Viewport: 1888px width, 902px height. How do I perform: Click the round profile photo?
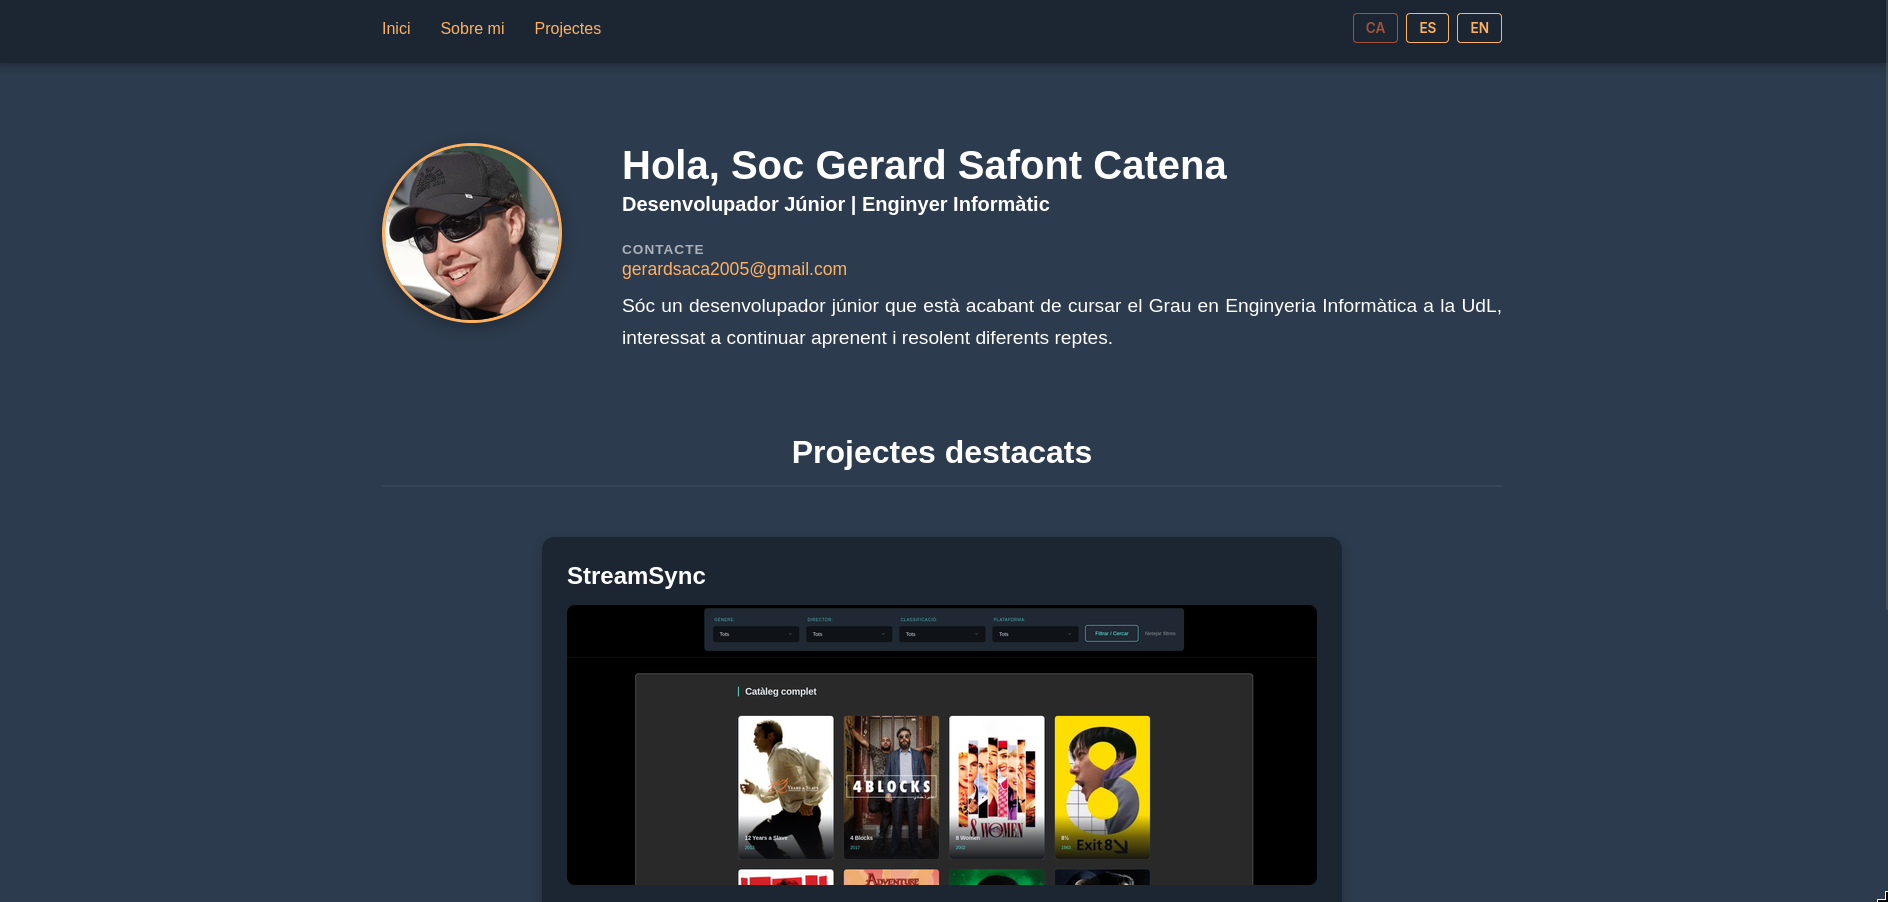point(472,233)
